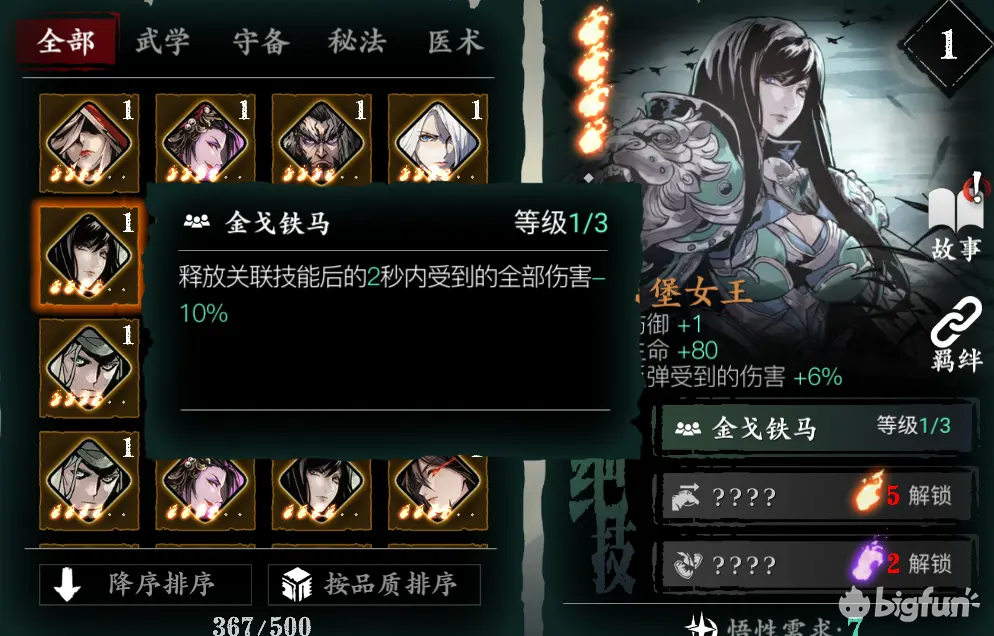Select the highlighted black-haired woman portrait
The image size is (994, 636).
pyautogui.click(x=89, y=256)
